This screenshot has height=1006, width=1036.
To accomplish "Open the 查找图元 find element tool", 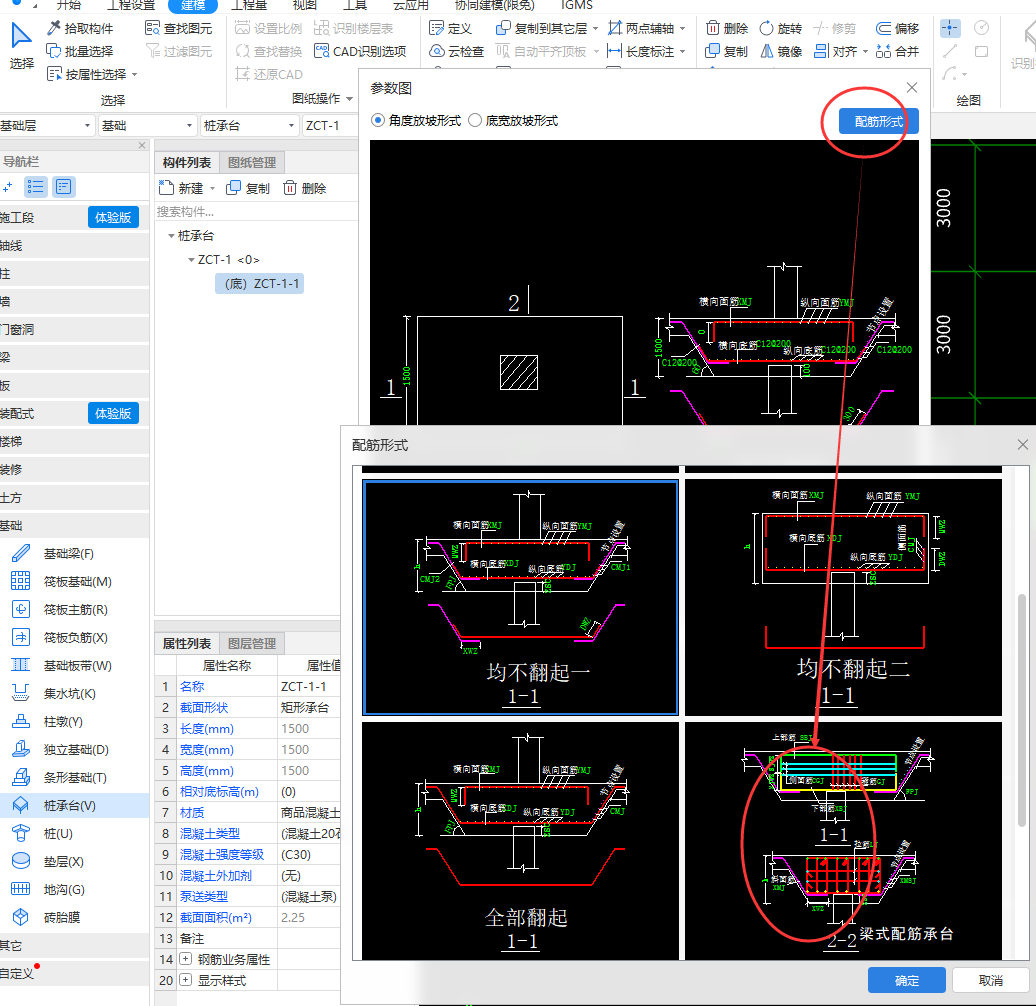I will (178, 28).
